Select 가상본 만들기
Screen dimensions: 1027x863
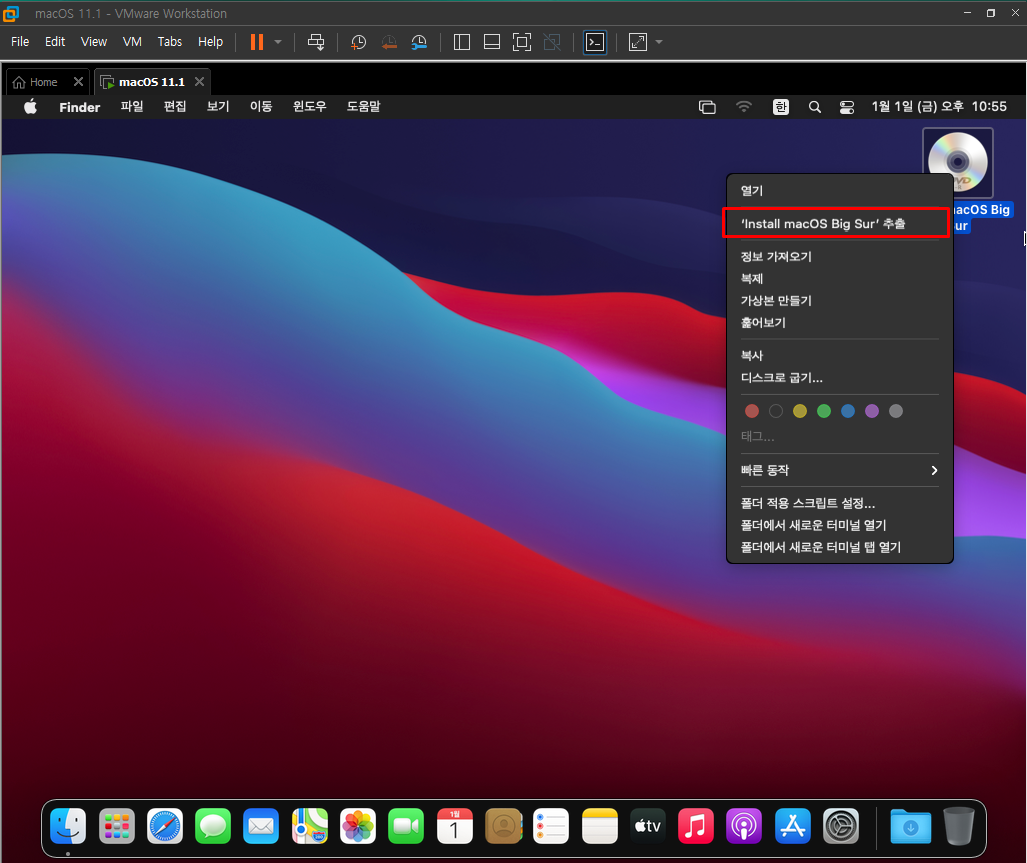point(840,301)
